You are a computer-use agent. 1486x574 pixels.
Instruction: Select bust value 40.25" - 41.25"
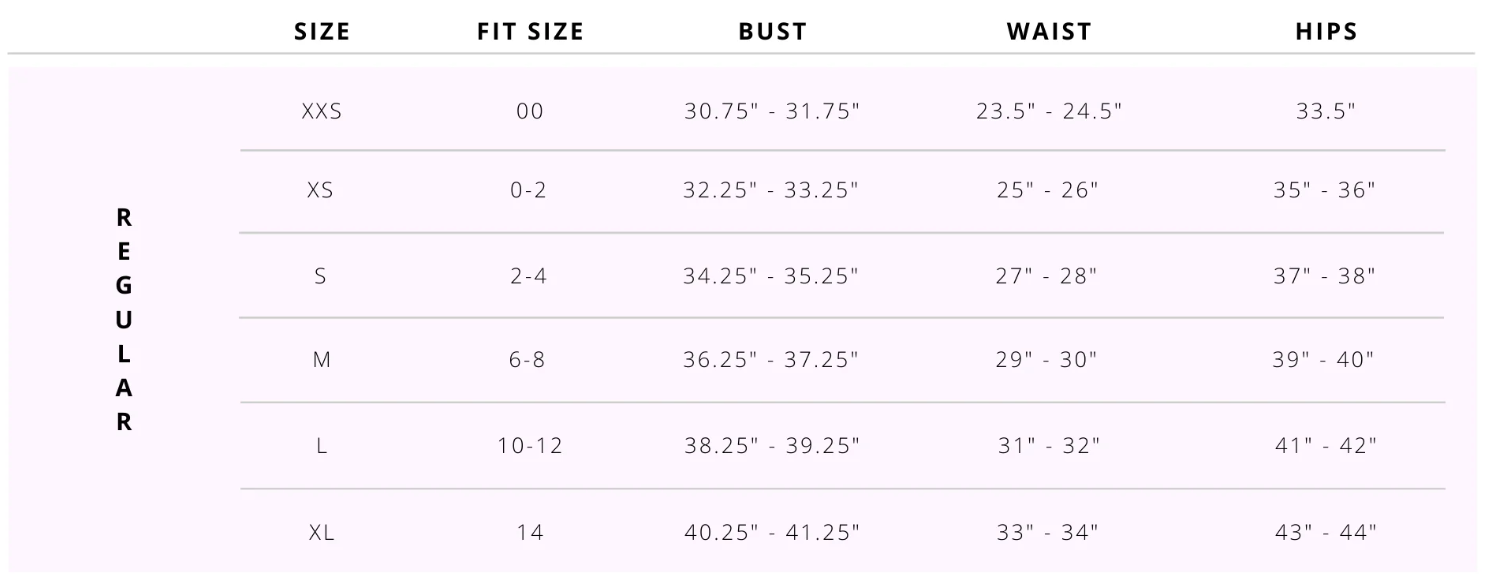pyautogui.click(x=771, y=533)
